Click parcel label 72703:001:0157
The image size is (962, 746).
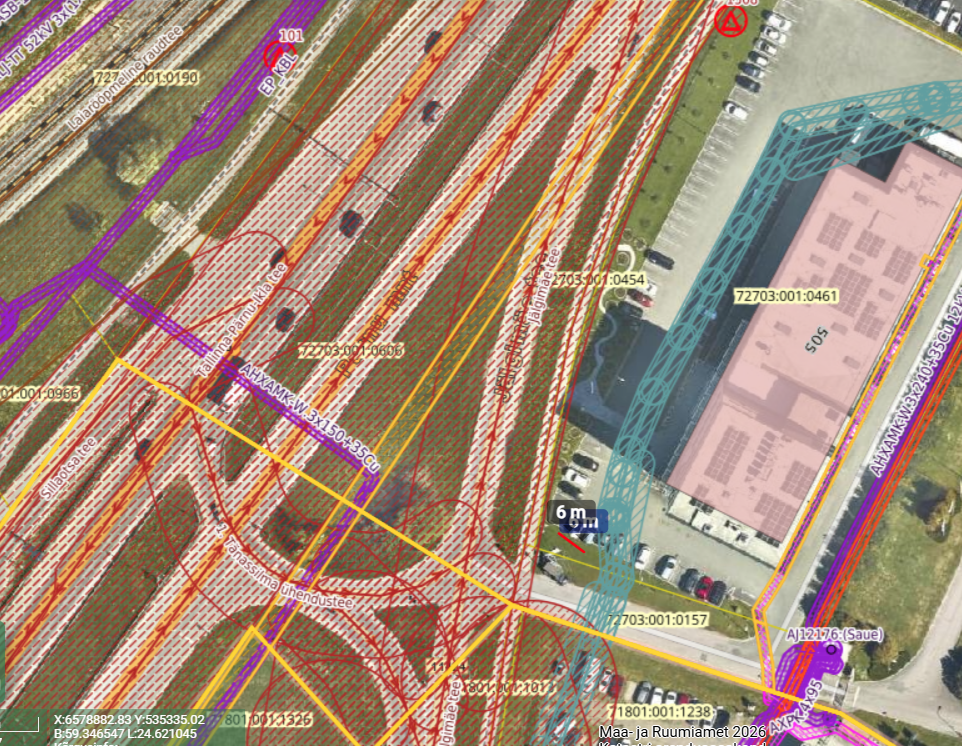pyautogui.click(x=657, y=620)
